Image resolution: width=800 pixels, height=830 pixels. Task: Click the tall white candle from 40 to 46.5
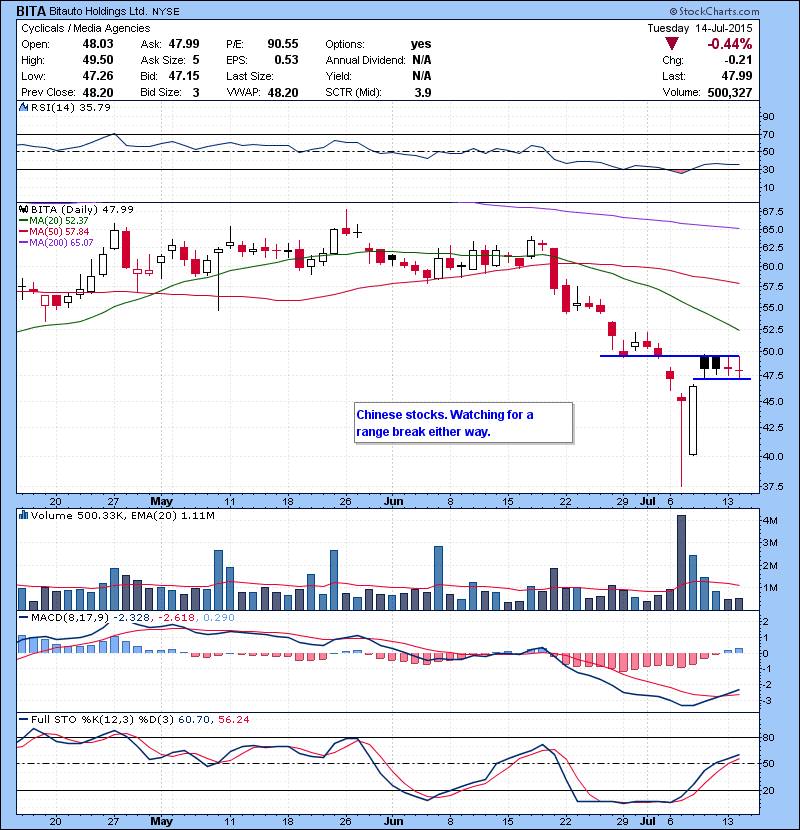pos(693,421)
